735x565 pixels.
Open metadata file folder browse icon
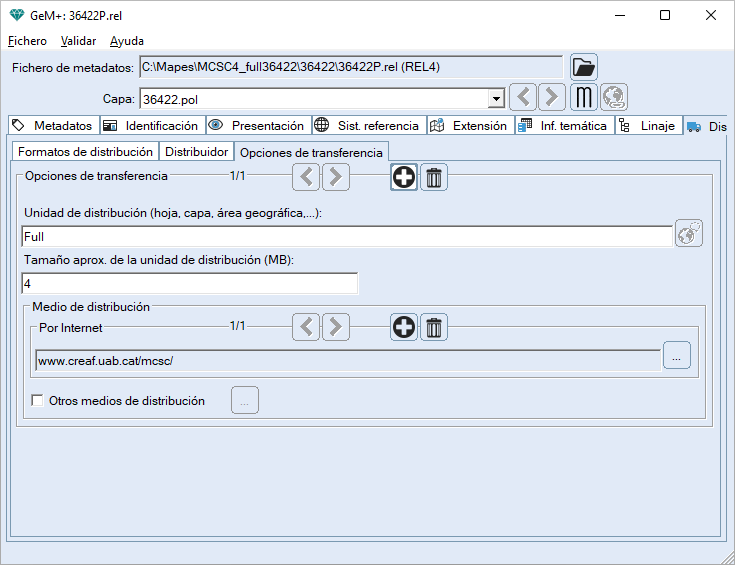coord(583,67)
